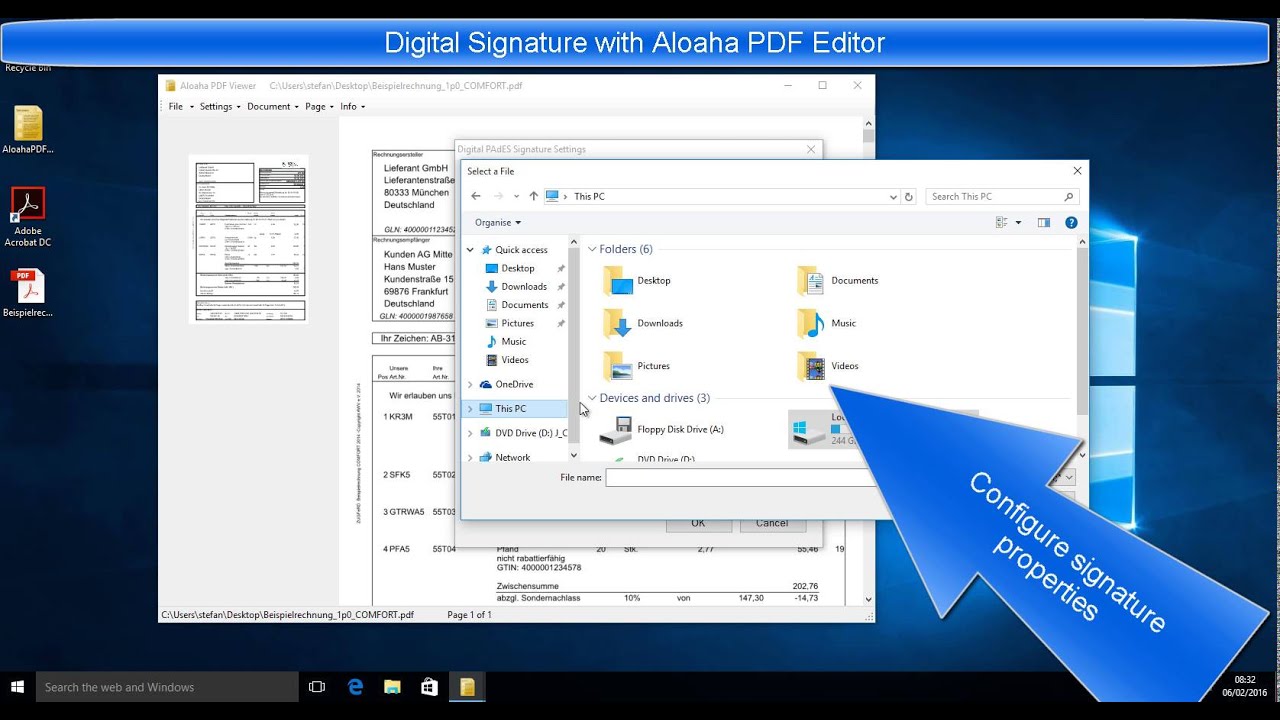
Task: Collapse the Quick access tree node
Action: point(471,250)
